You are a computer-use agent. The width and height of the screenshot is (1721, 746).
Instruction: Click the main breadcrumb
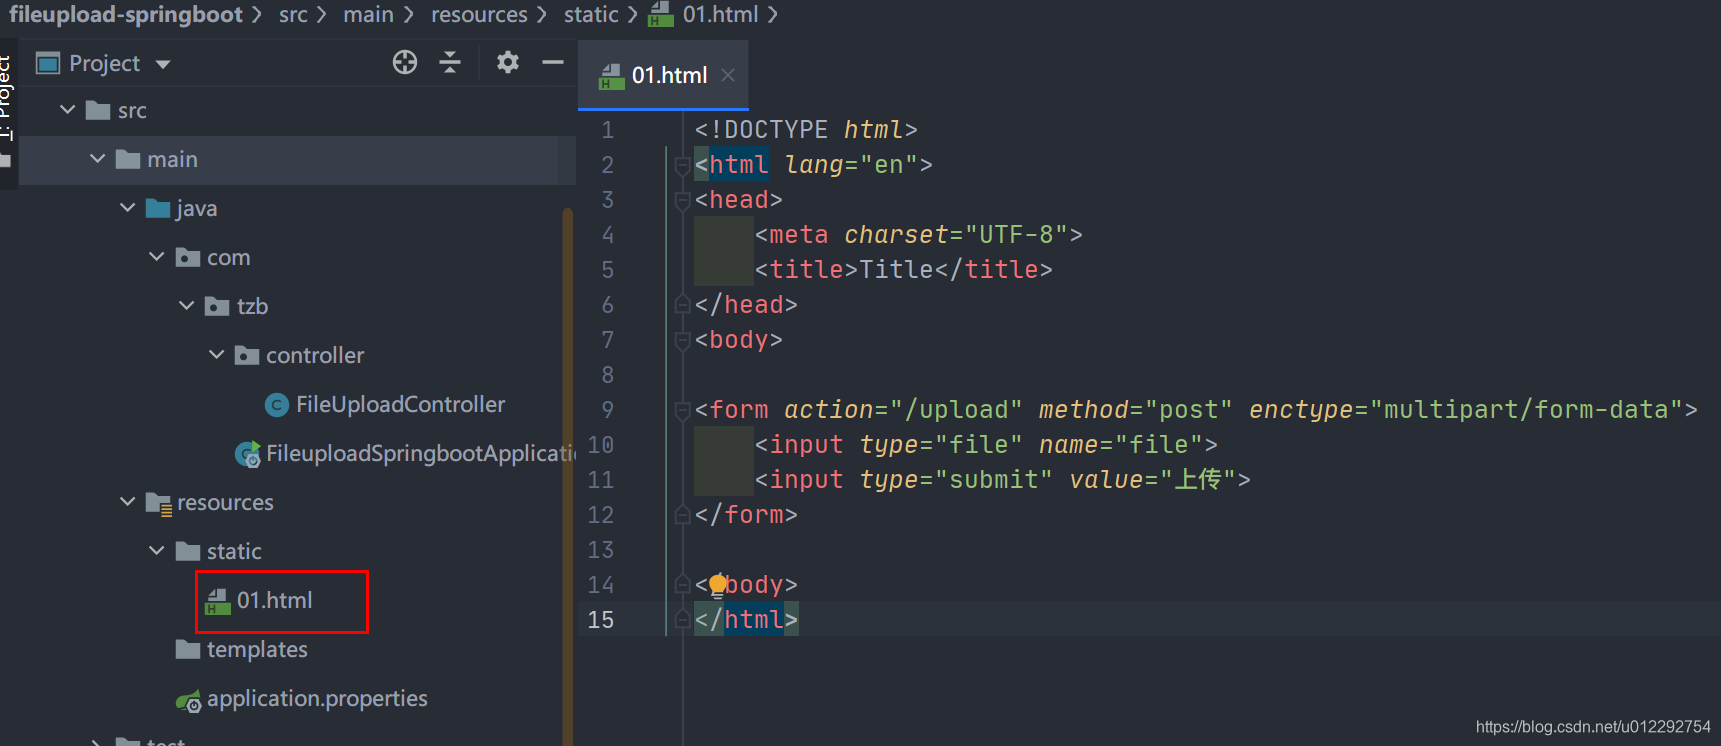click(x=368, y=14)
